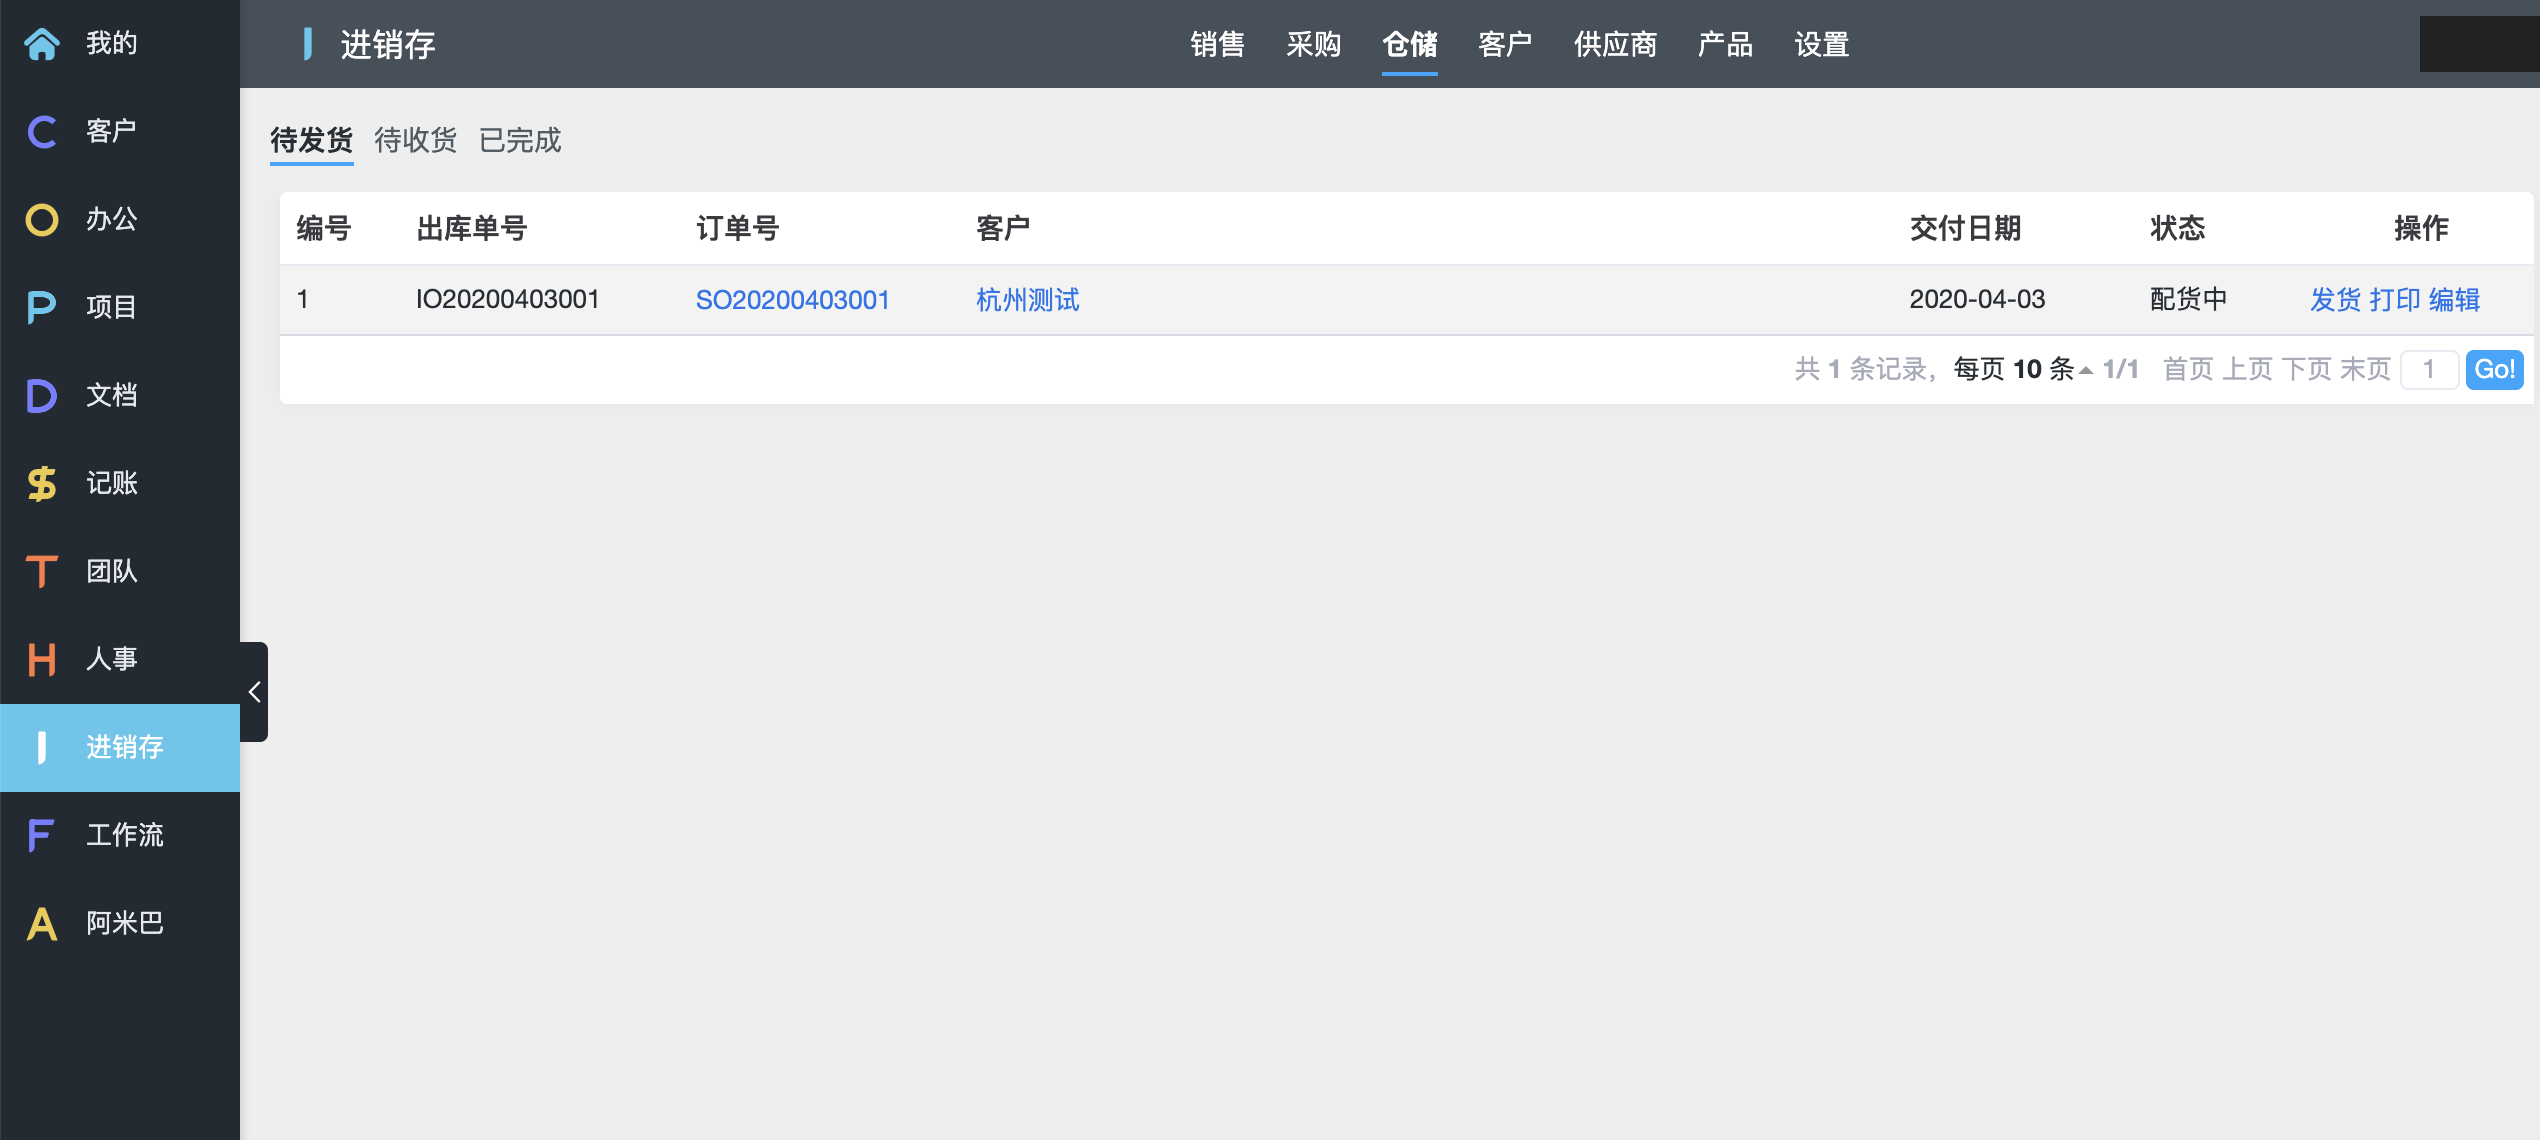Image resolution: width=2540 pixels, height=1140 pixels.
Task: Switch to the 待收货 tab
Action: tap(415, 140)
